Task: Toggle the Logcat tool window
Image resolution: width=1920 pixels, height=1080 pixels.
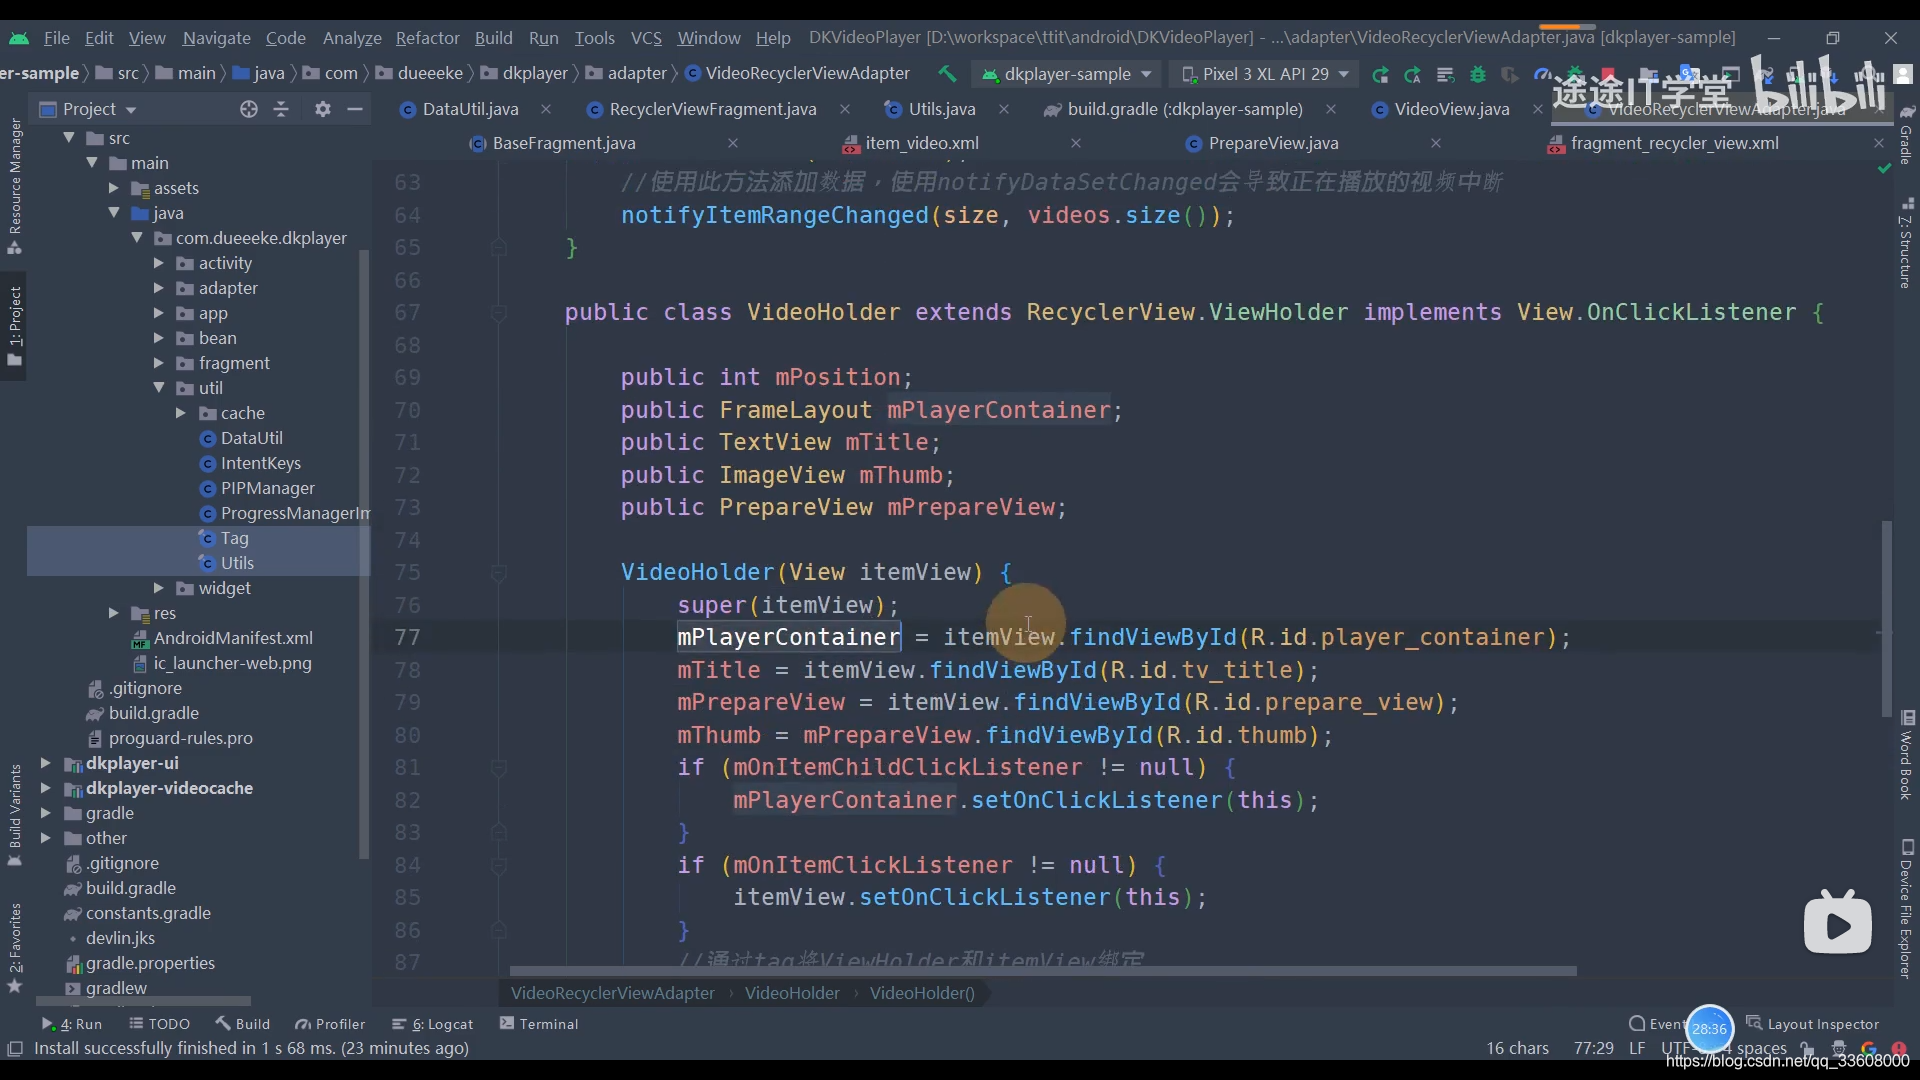Action: point(433,1024)
